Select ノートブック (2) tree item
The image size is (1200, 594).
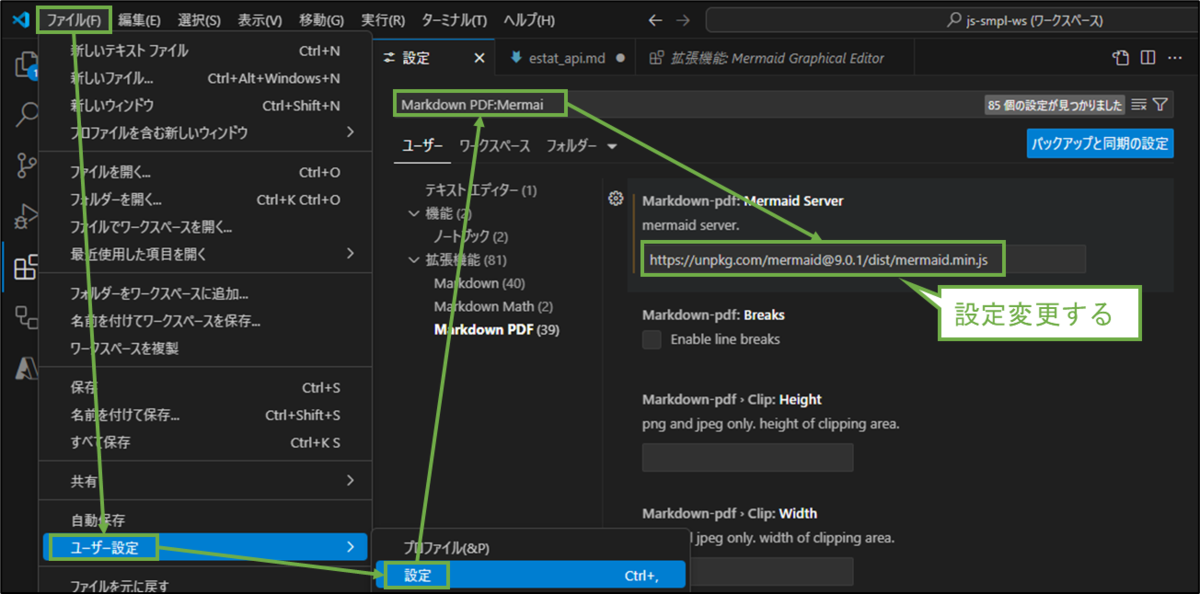click(470, 237)
